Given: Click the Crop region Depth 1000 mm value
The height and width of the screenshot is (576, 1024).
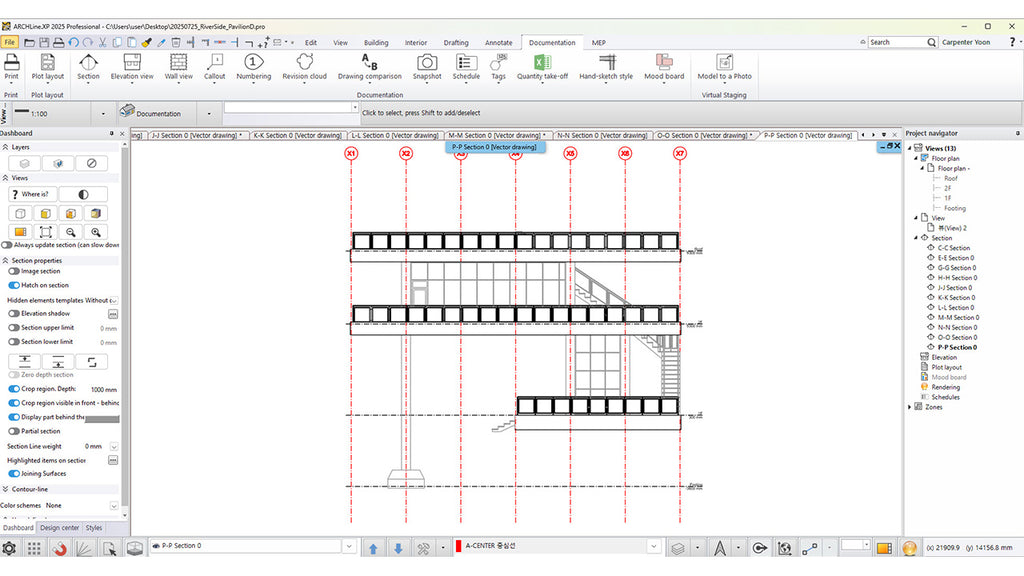Looking at the screenshot, I should click(104, 389).
